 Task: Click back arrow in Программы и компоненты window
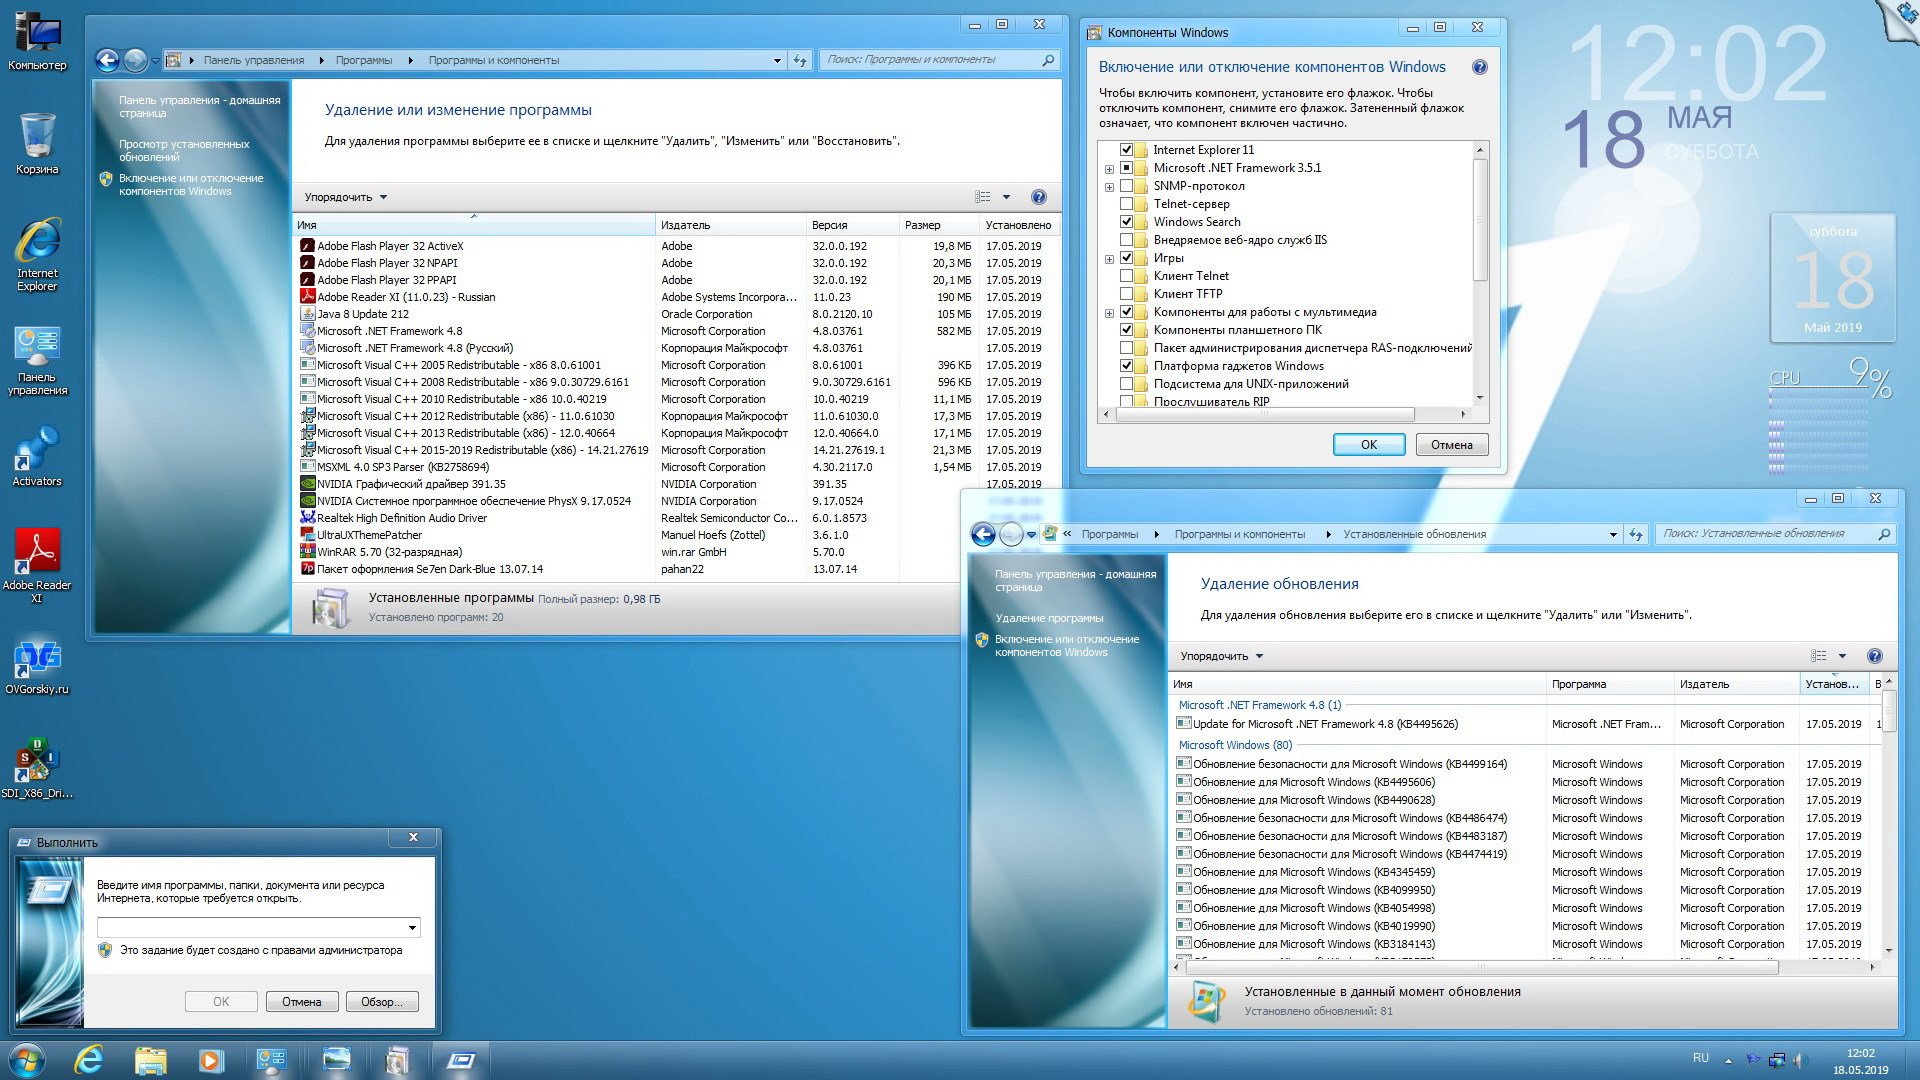tap(107, 60)
